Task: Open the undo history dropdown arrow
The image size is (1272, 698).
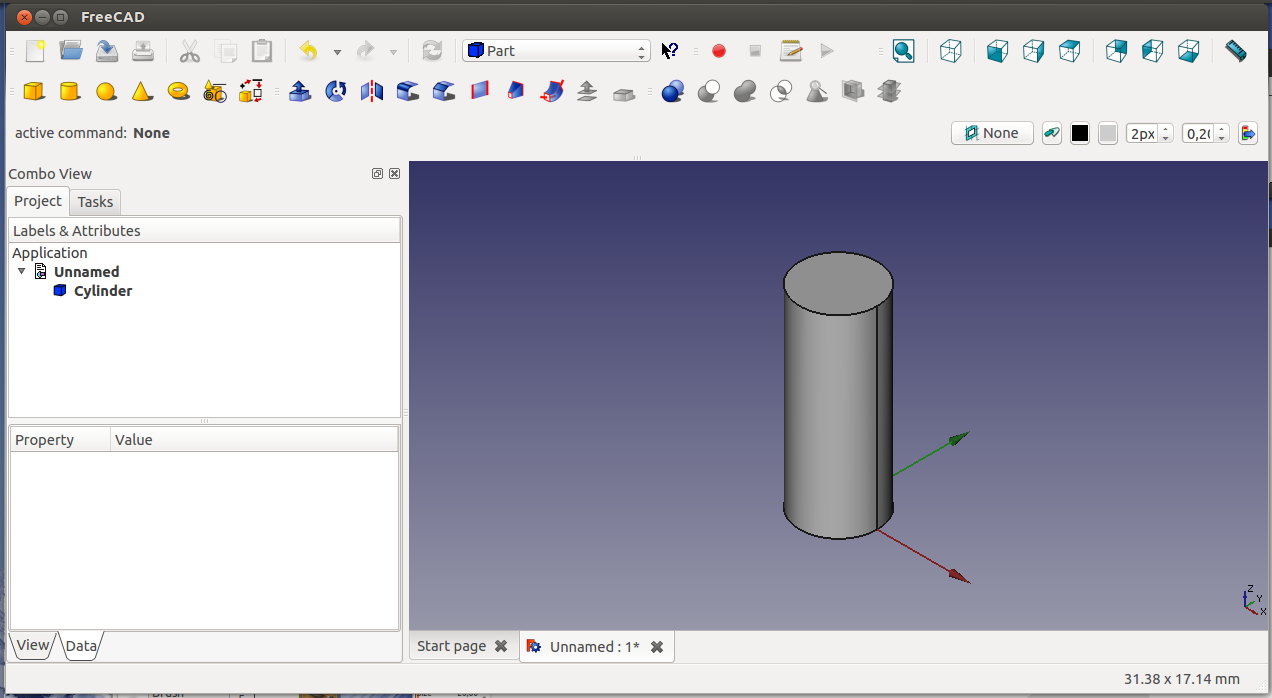Action: [337, 52]
